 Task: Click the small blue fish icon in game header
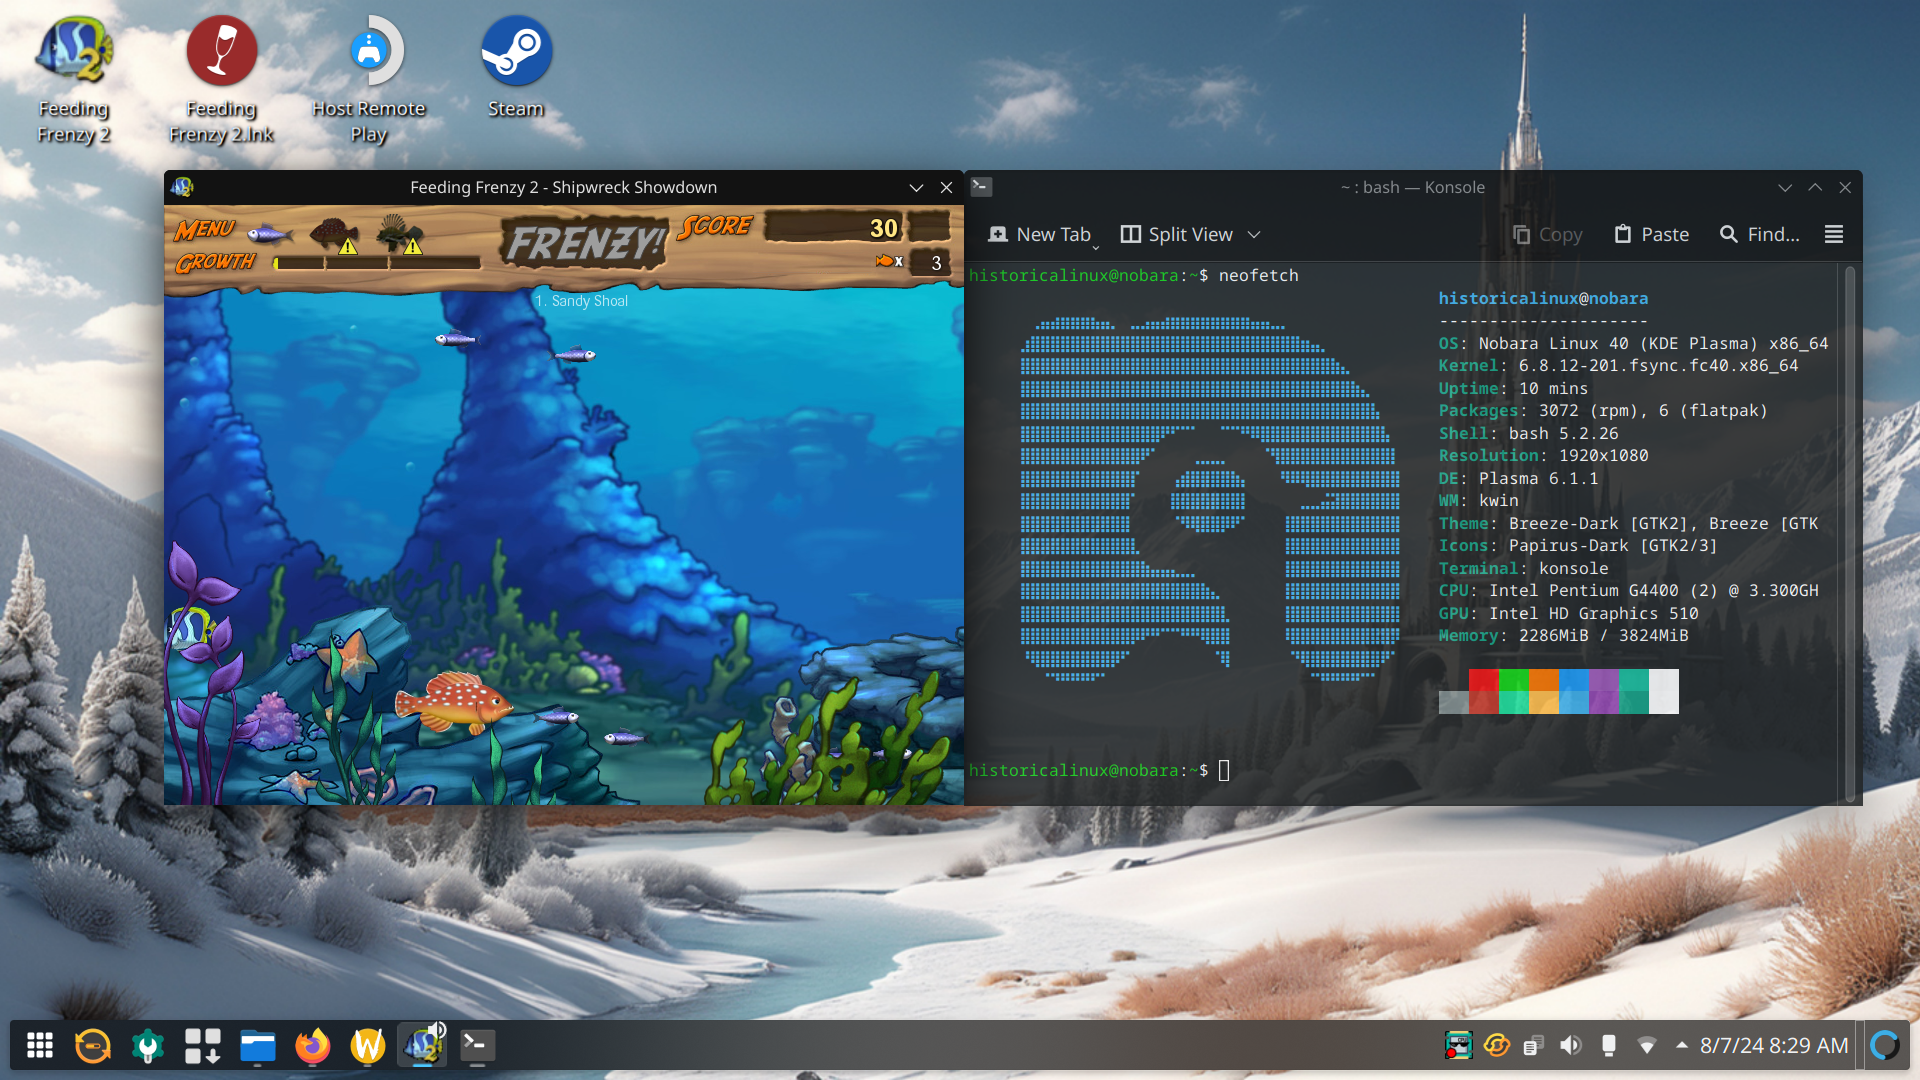(269, 234)
